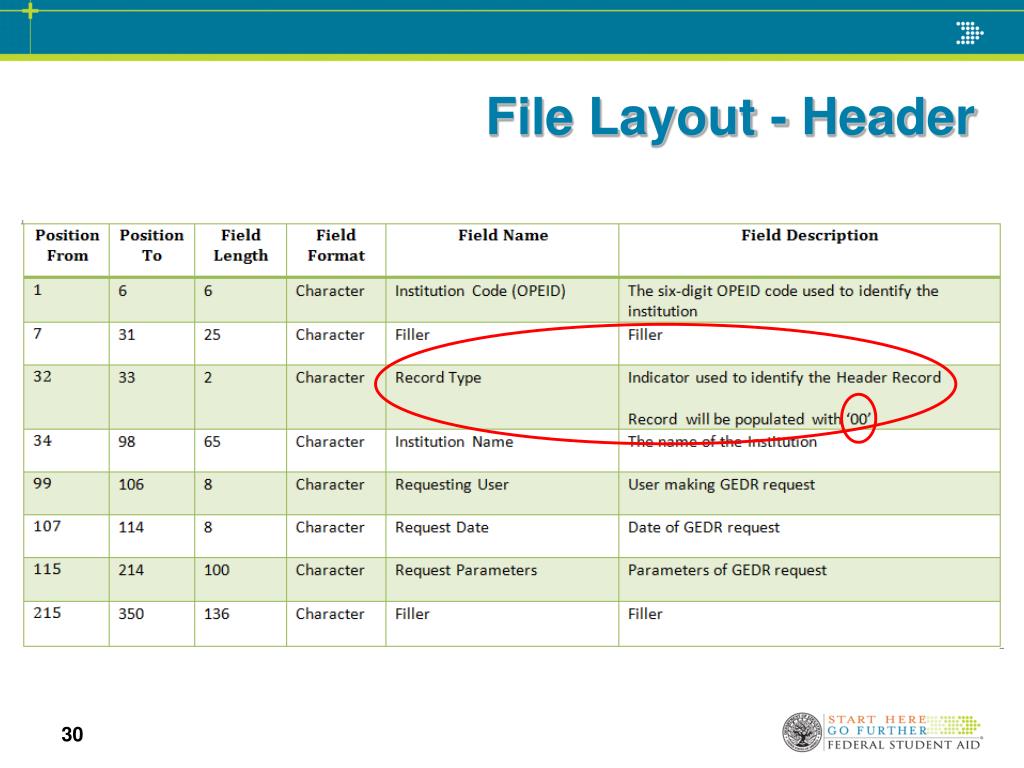This screenshot has height=768, width=1024.
Task: Click position-from value '32'
Action: (42, 377)
